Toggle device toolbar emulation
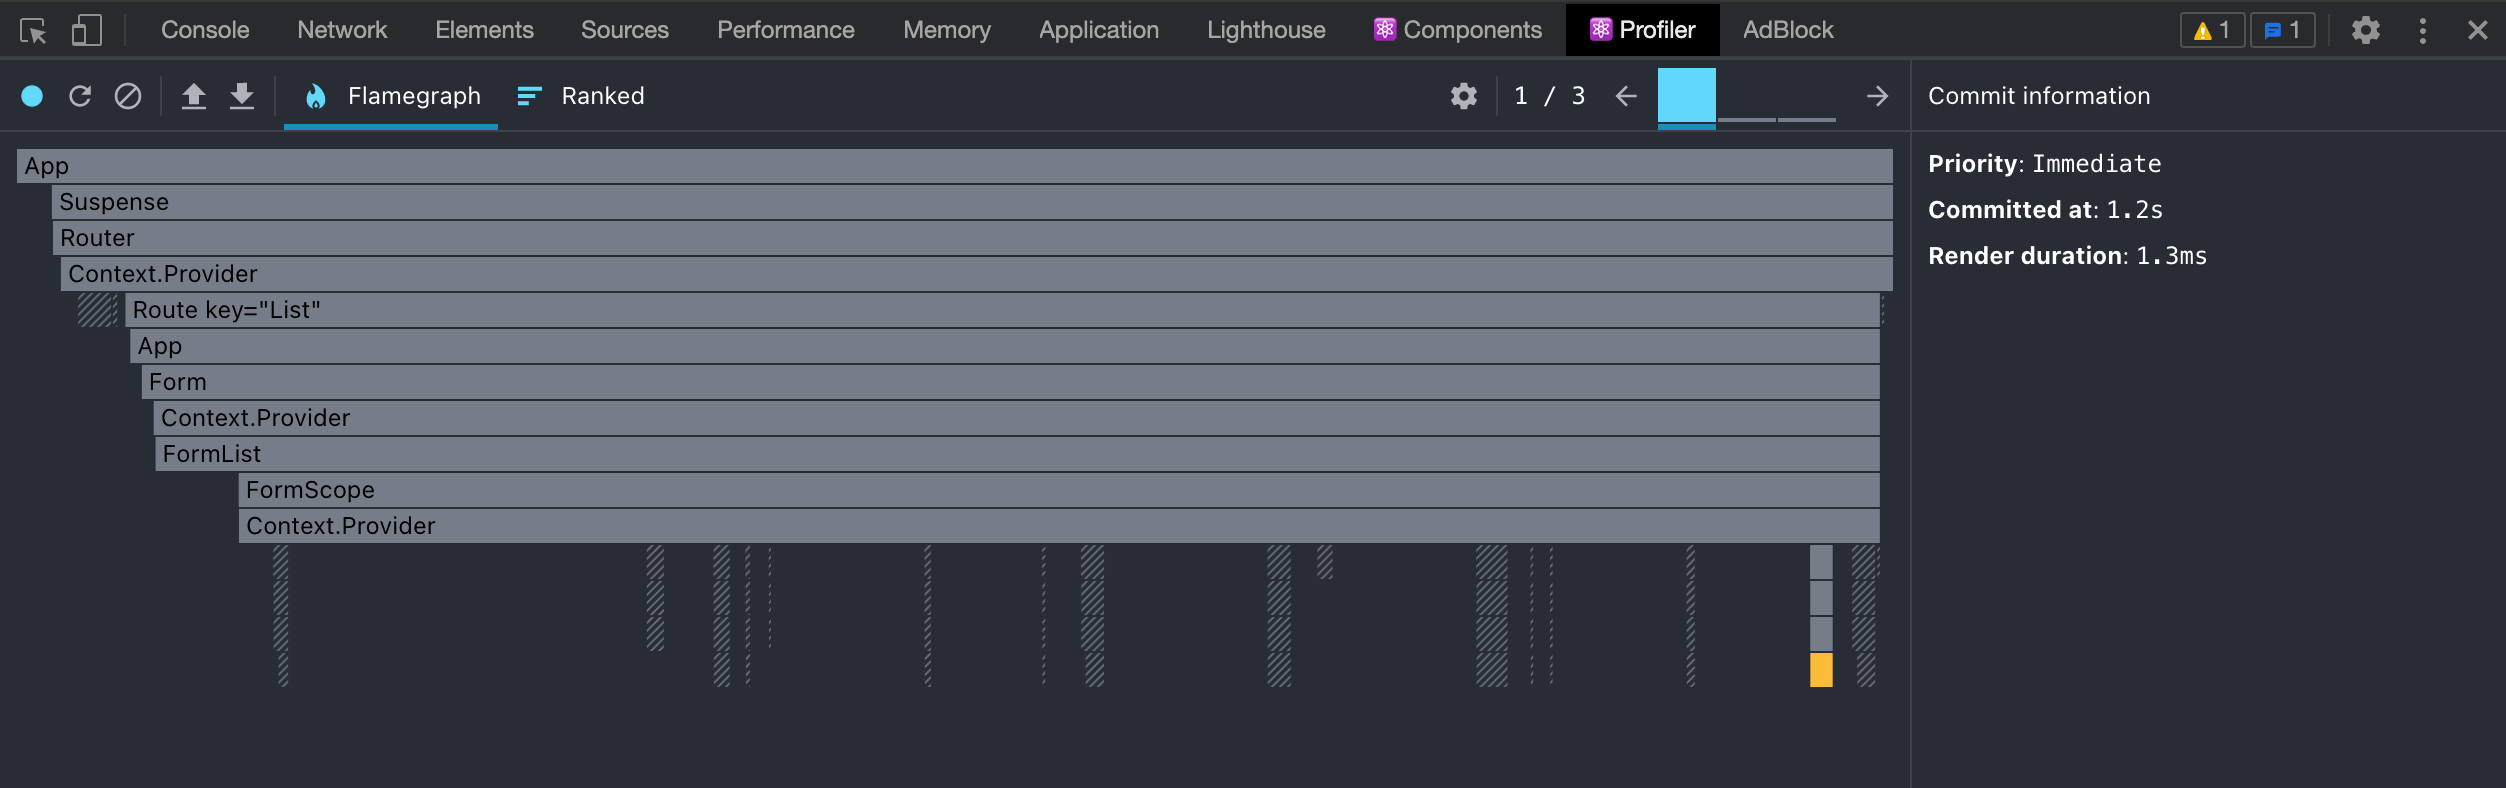The width and height of the screenshot is (2506, 788). pos(87,30)
